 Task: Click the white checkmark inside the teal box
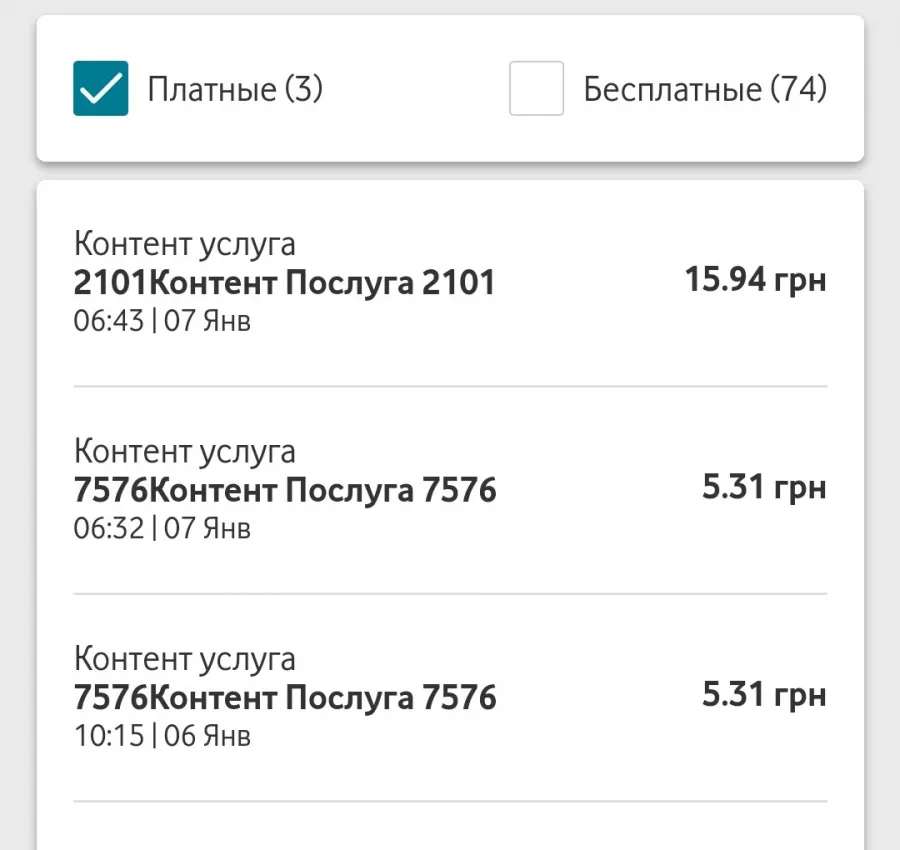(100, 90)
